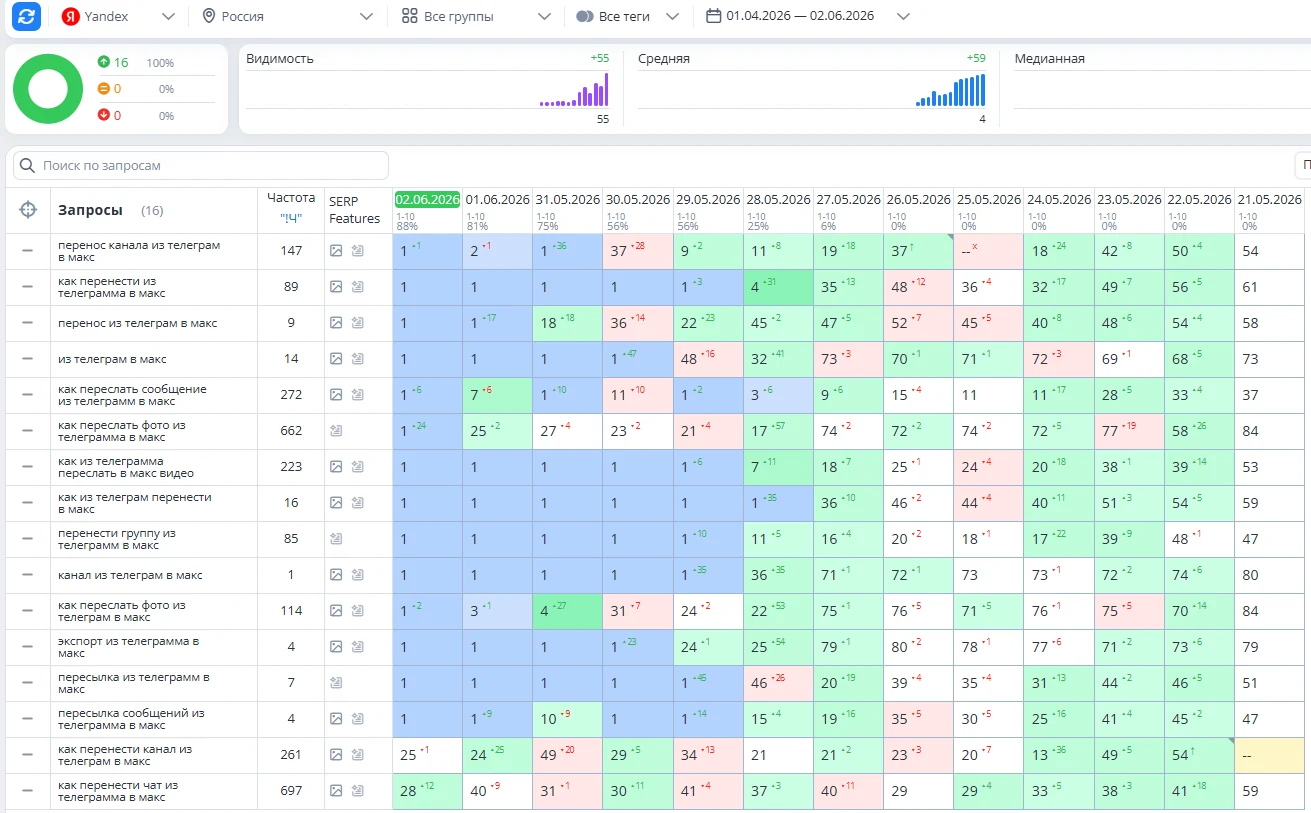Click the red down-arrow status icon
Viewport: 1311px width, 813px height.
[103, 115]
